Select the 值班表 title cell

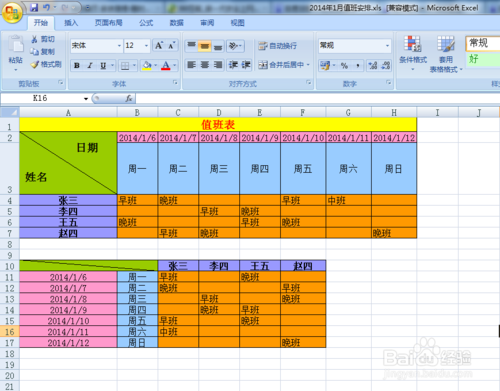point(218,125)
